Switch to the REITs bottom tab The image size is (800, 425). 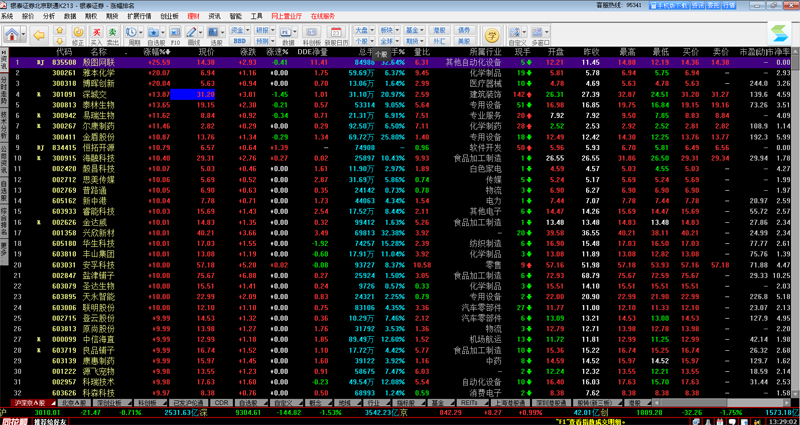467,403
